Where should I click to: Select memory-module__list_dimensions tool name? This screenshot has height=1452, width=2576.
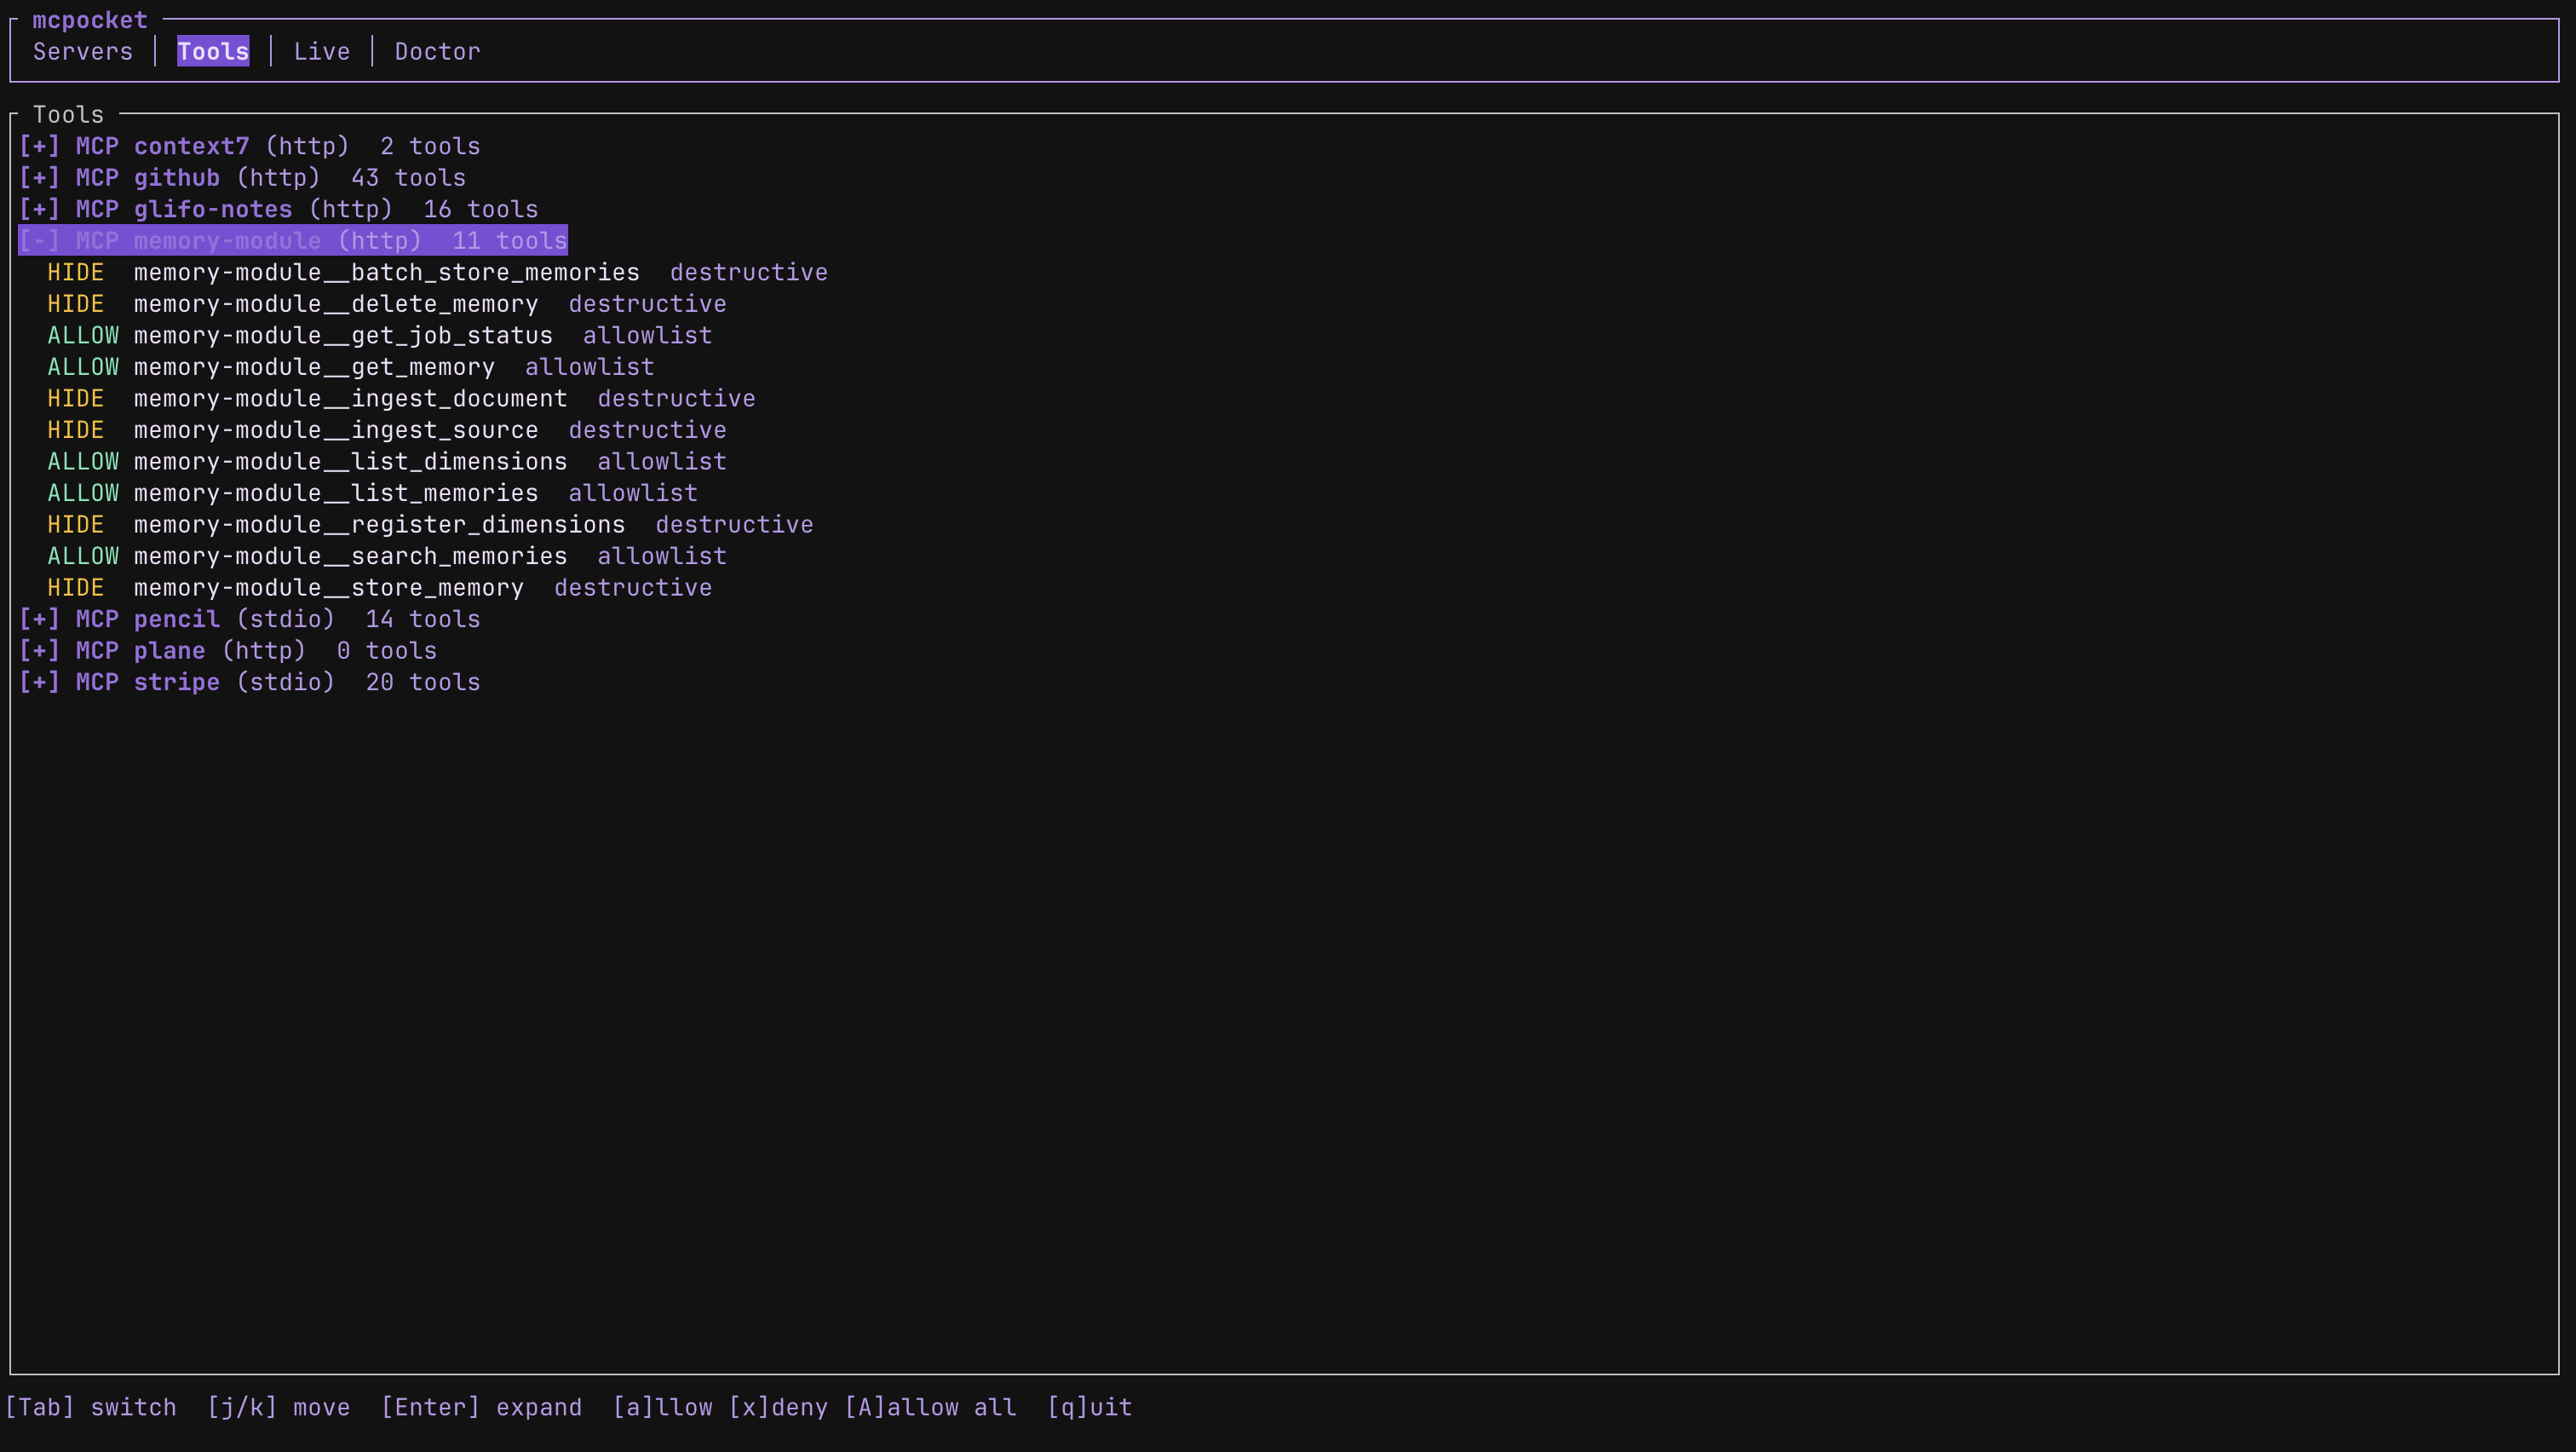pyautogui.click(x=351, y=461)
